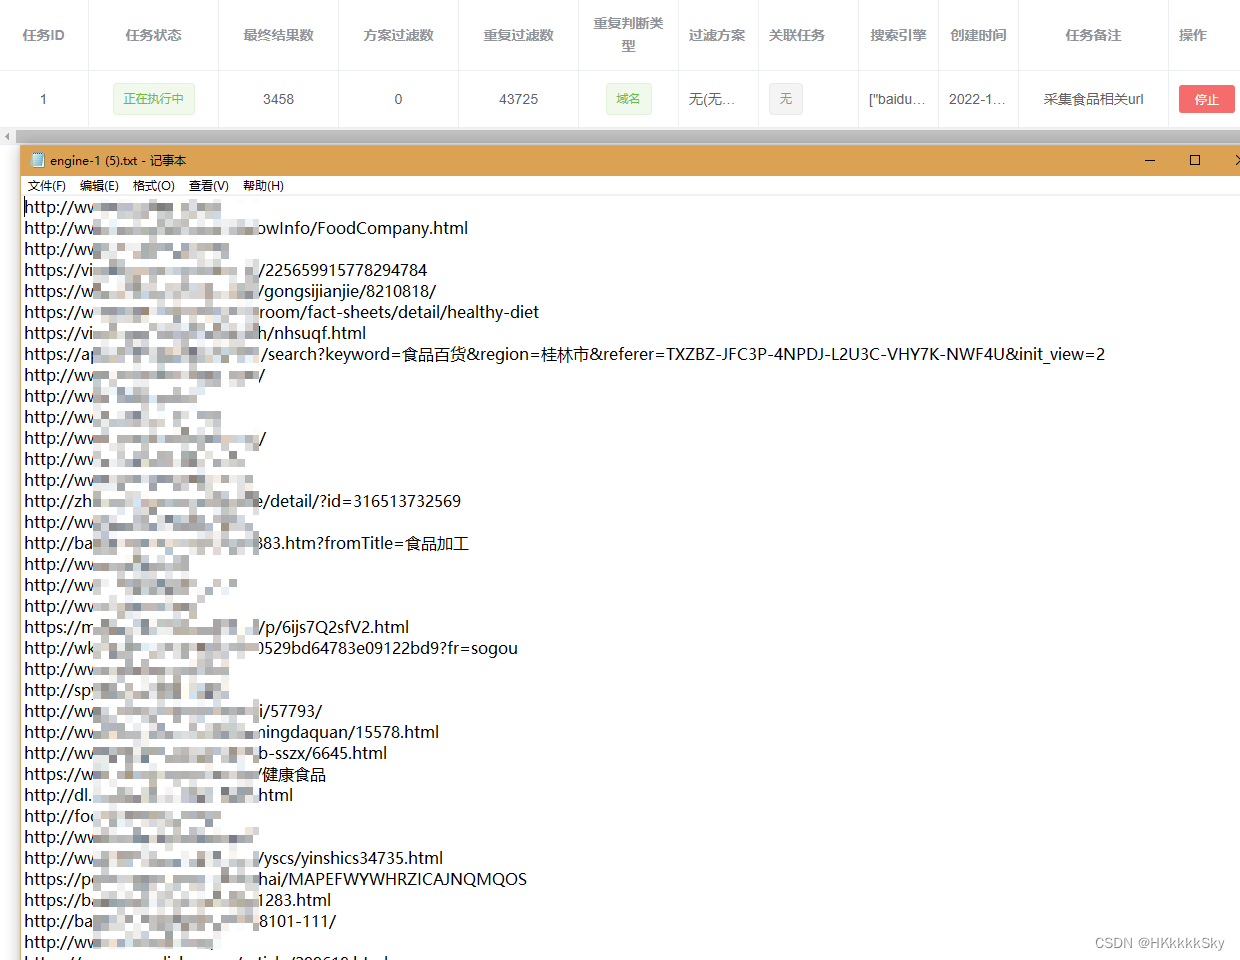Click the 任务备注 column header
This screenshot has height=960, width=1240.
[x=1093, y=35]
